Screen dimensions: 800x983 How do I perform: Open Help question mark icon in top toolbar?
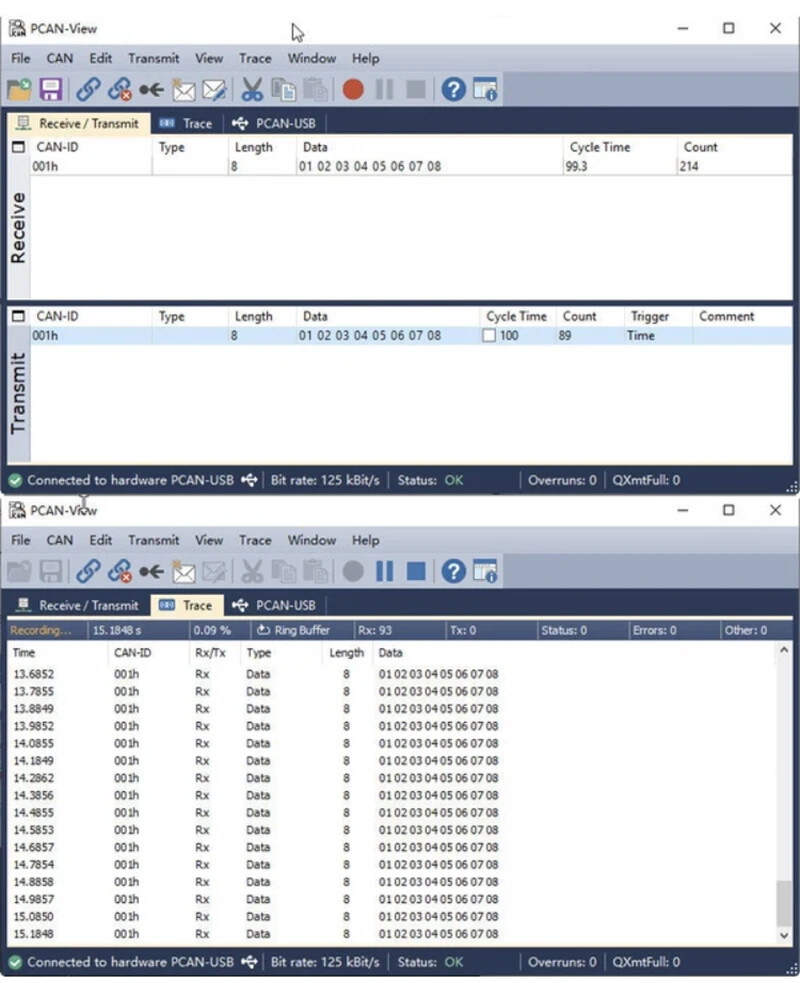coord(453,90)
